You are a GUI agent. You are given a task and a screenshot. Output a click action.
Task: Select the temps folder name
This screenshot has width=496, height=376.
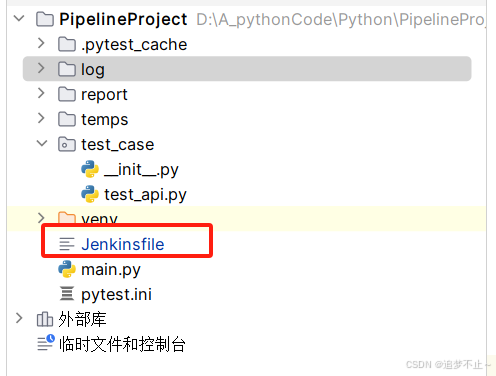(105, 120)
